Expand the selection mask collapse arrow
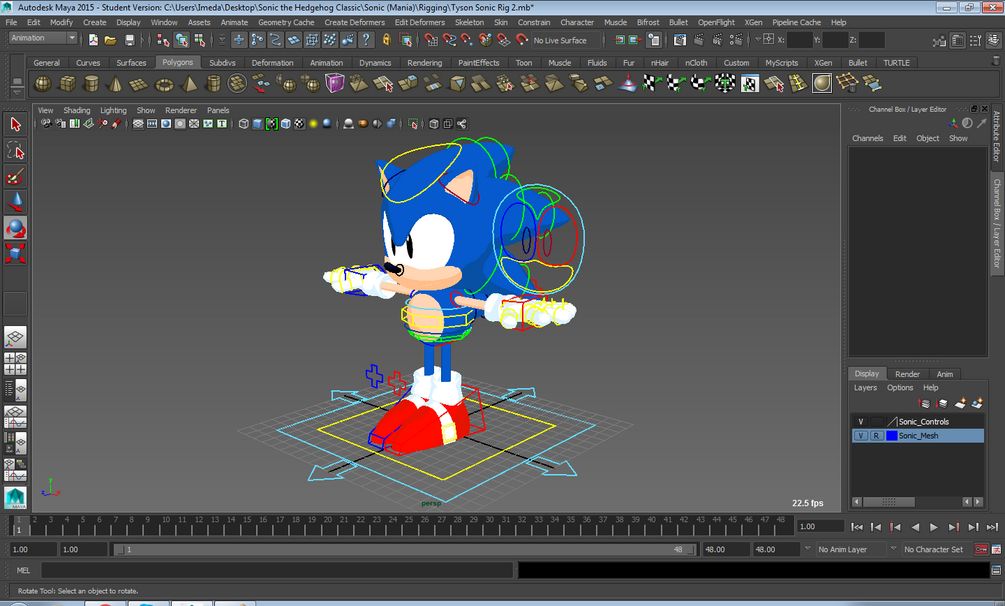The height and width of the screenshot is (606, 1005). click(x=222, y=40)
